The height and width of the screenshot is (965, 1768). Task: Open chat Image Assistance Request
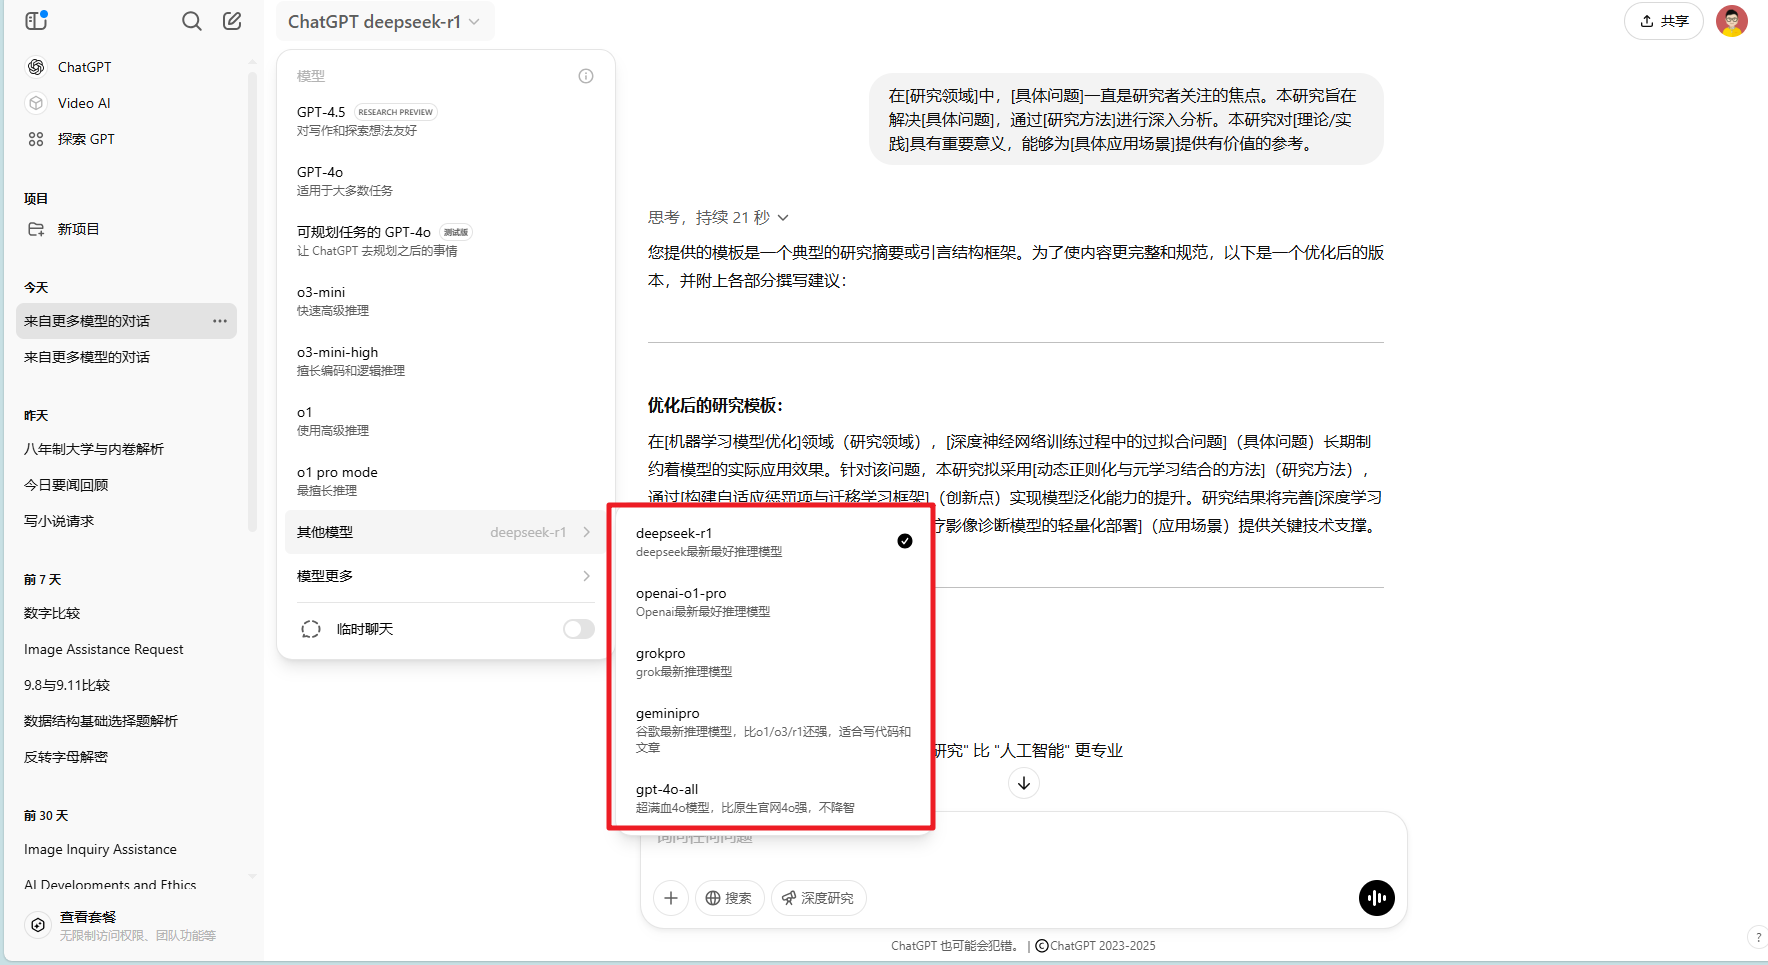126,649
